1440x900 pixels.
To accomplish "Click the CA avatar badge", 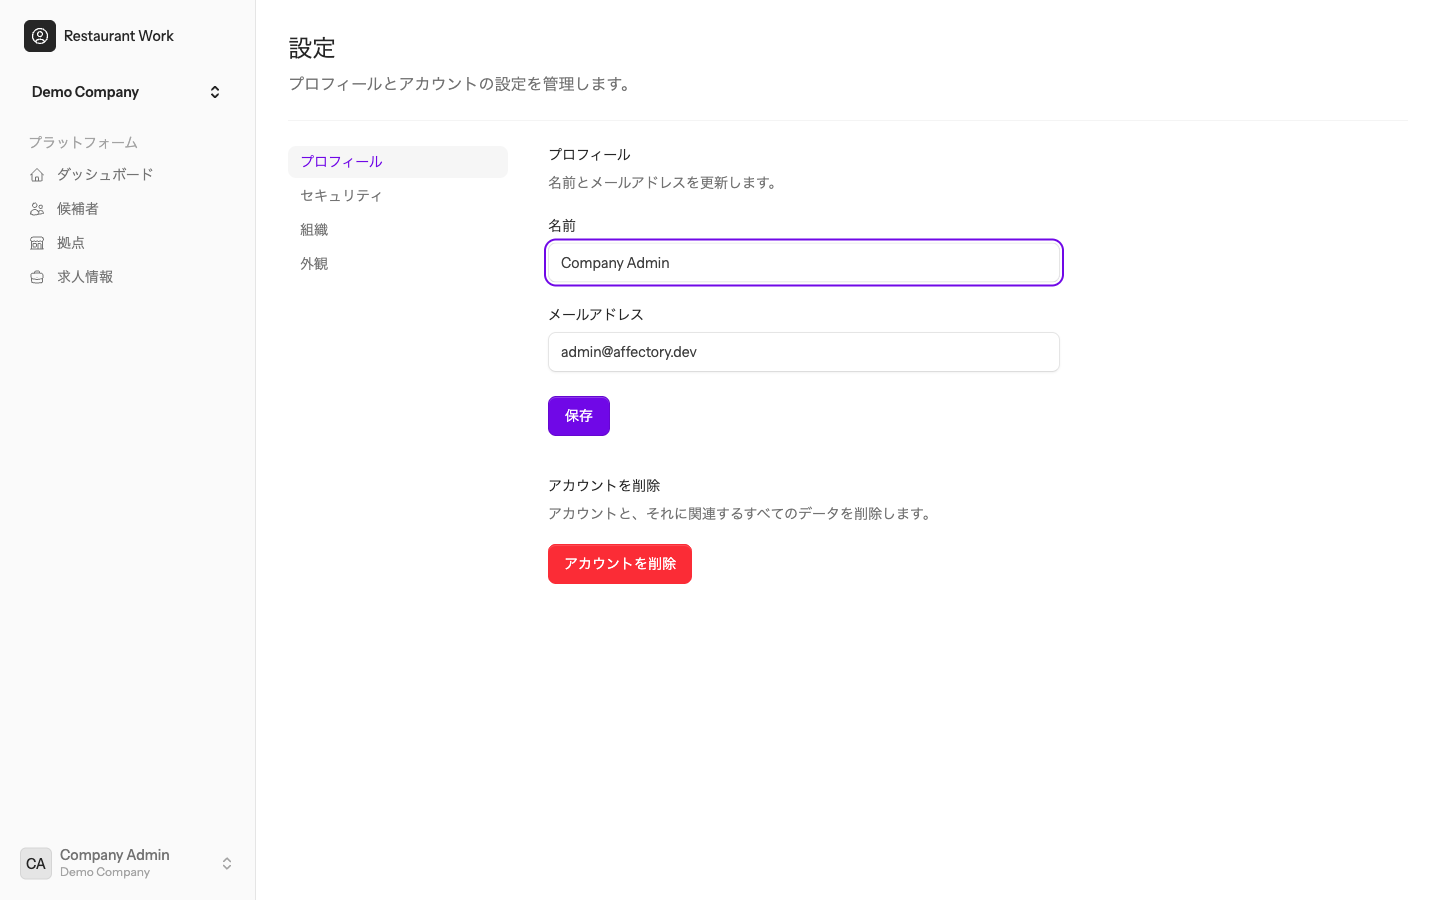I will pyautogui.click(x=36, y=864).
